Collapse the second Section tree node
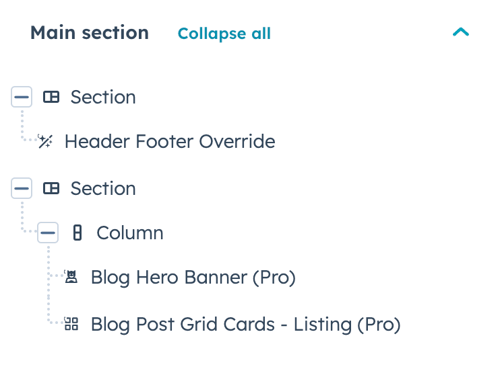The height and width of the screenshot is (371, 500). [x=22, y=188]
